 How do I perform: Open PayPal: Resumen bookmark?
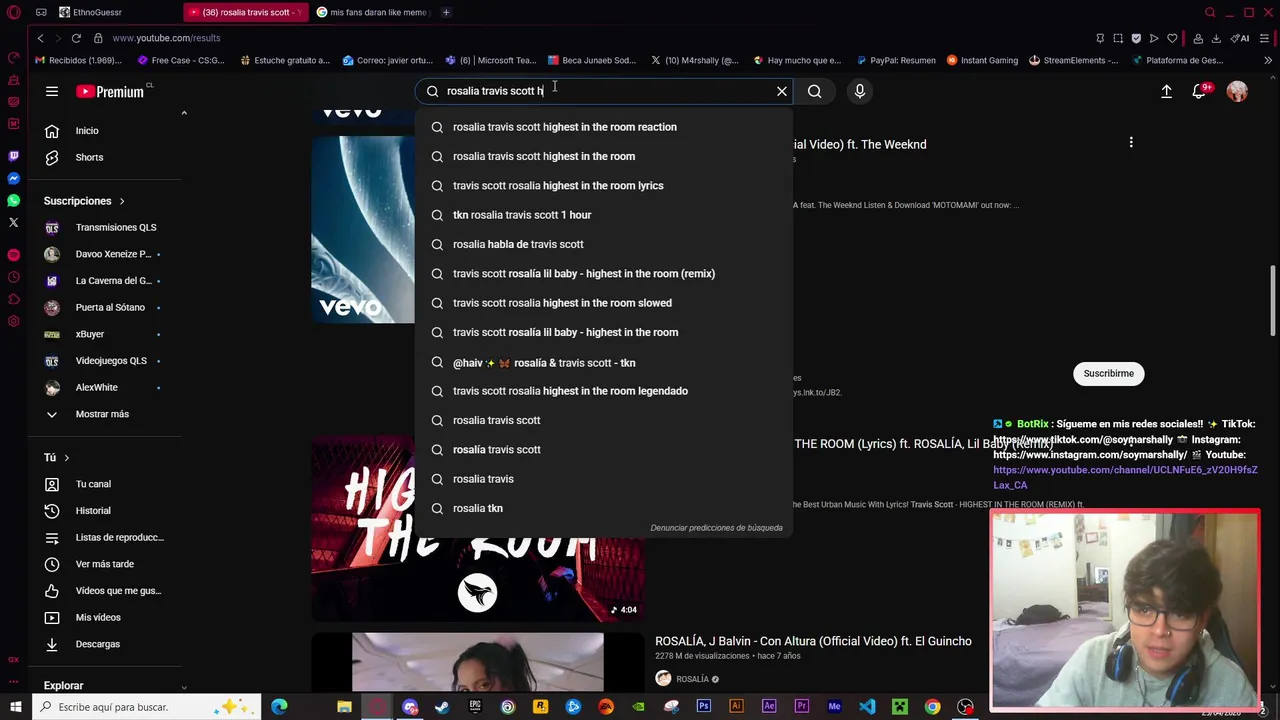[x=895, y=60]
